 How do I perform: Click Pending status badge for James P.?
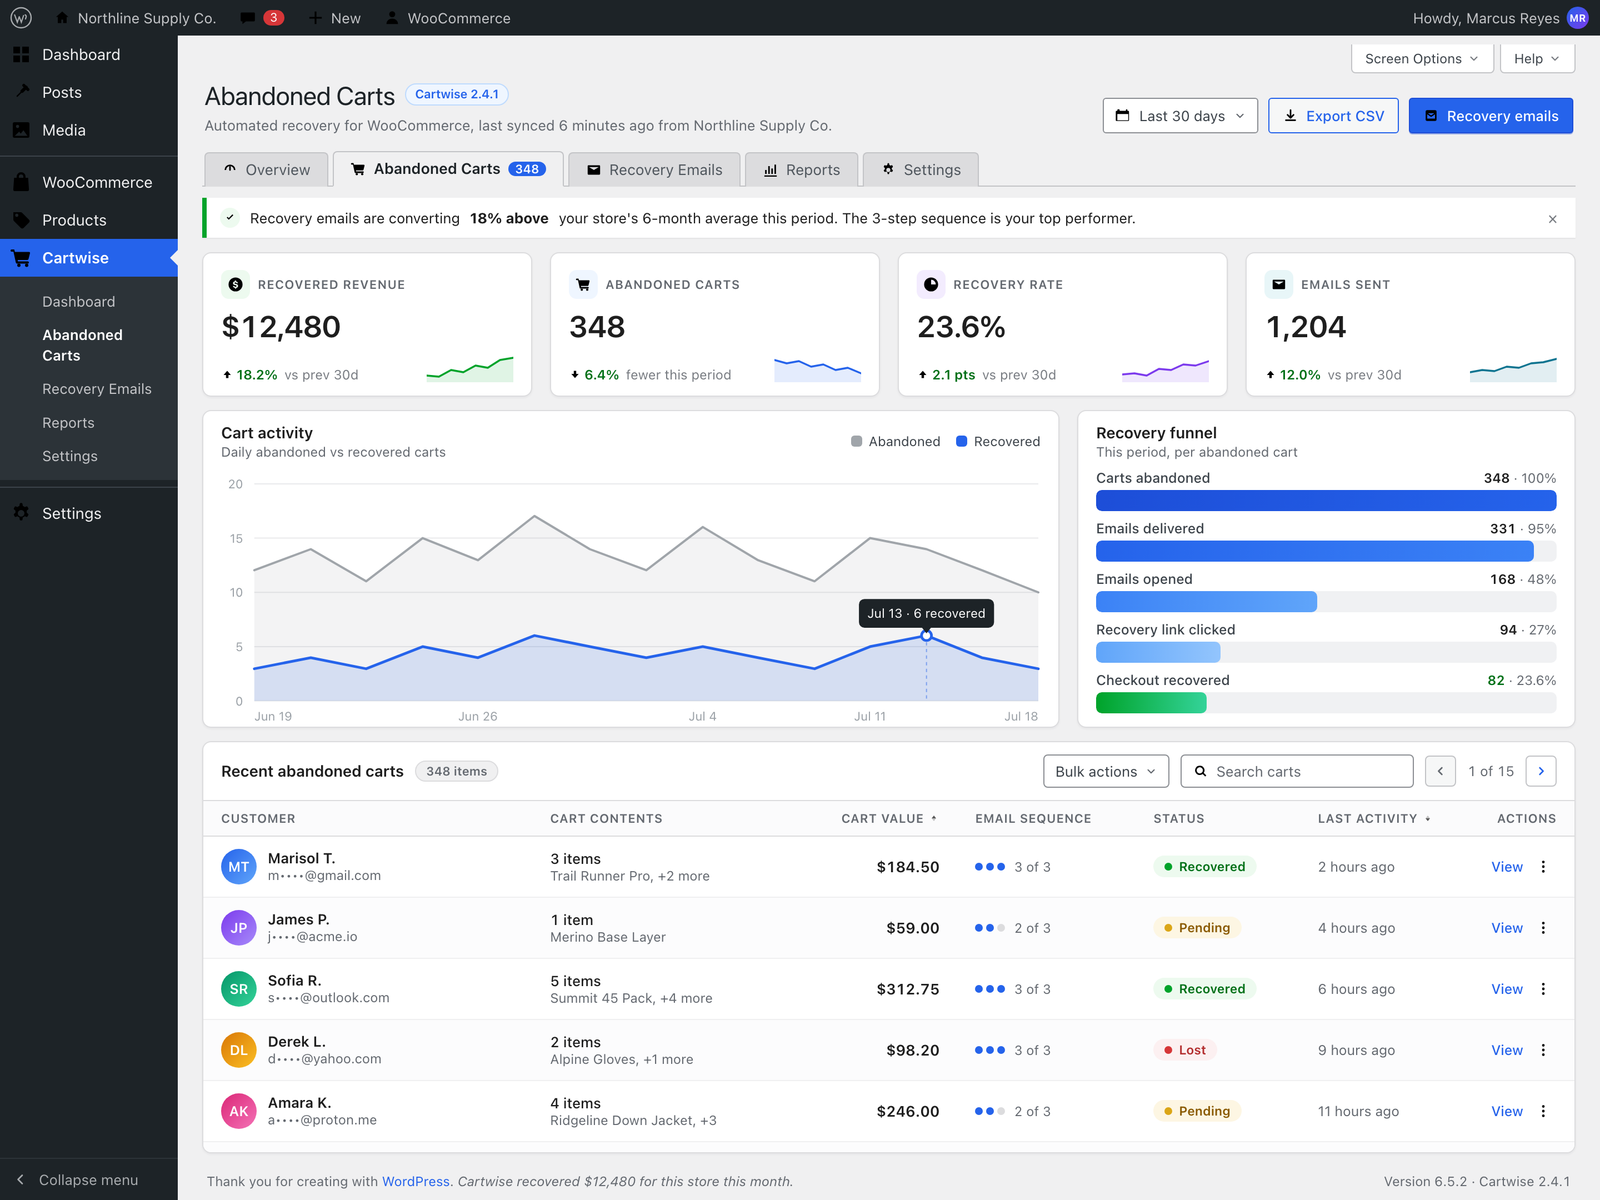[x=1197, y=928]
